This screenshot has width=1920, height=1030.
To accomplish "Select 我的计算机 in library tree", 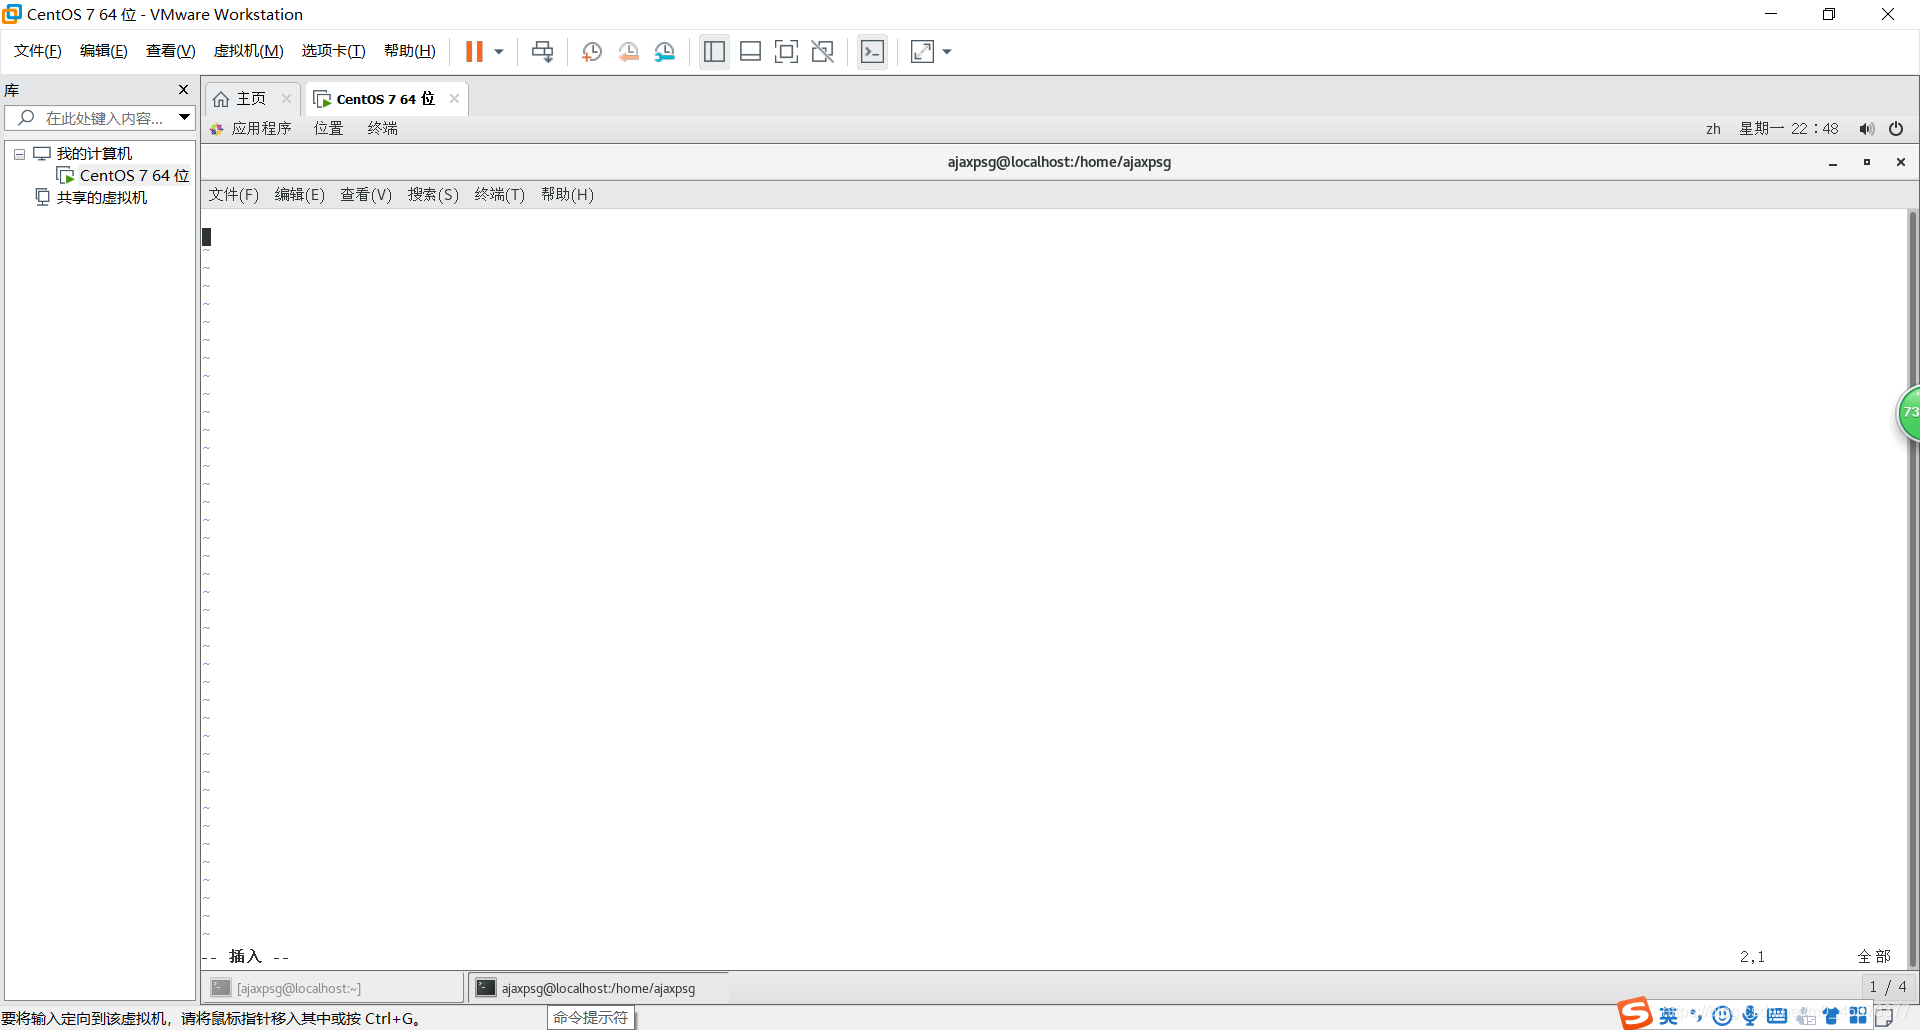I will tap(94, 154).
